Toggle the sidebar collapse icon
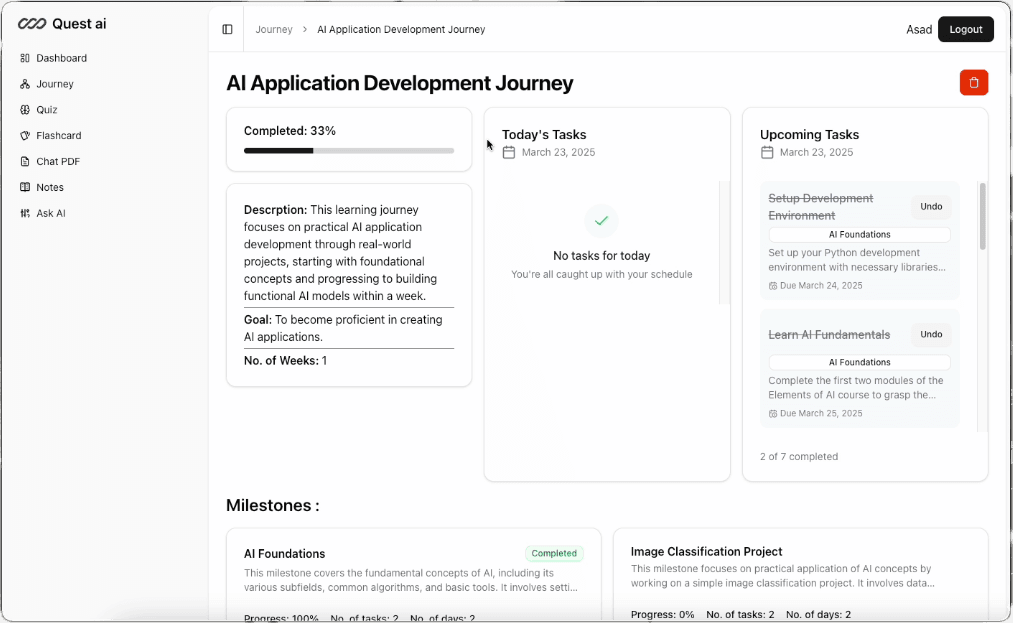1013x623 pixels. coord(227,29)
